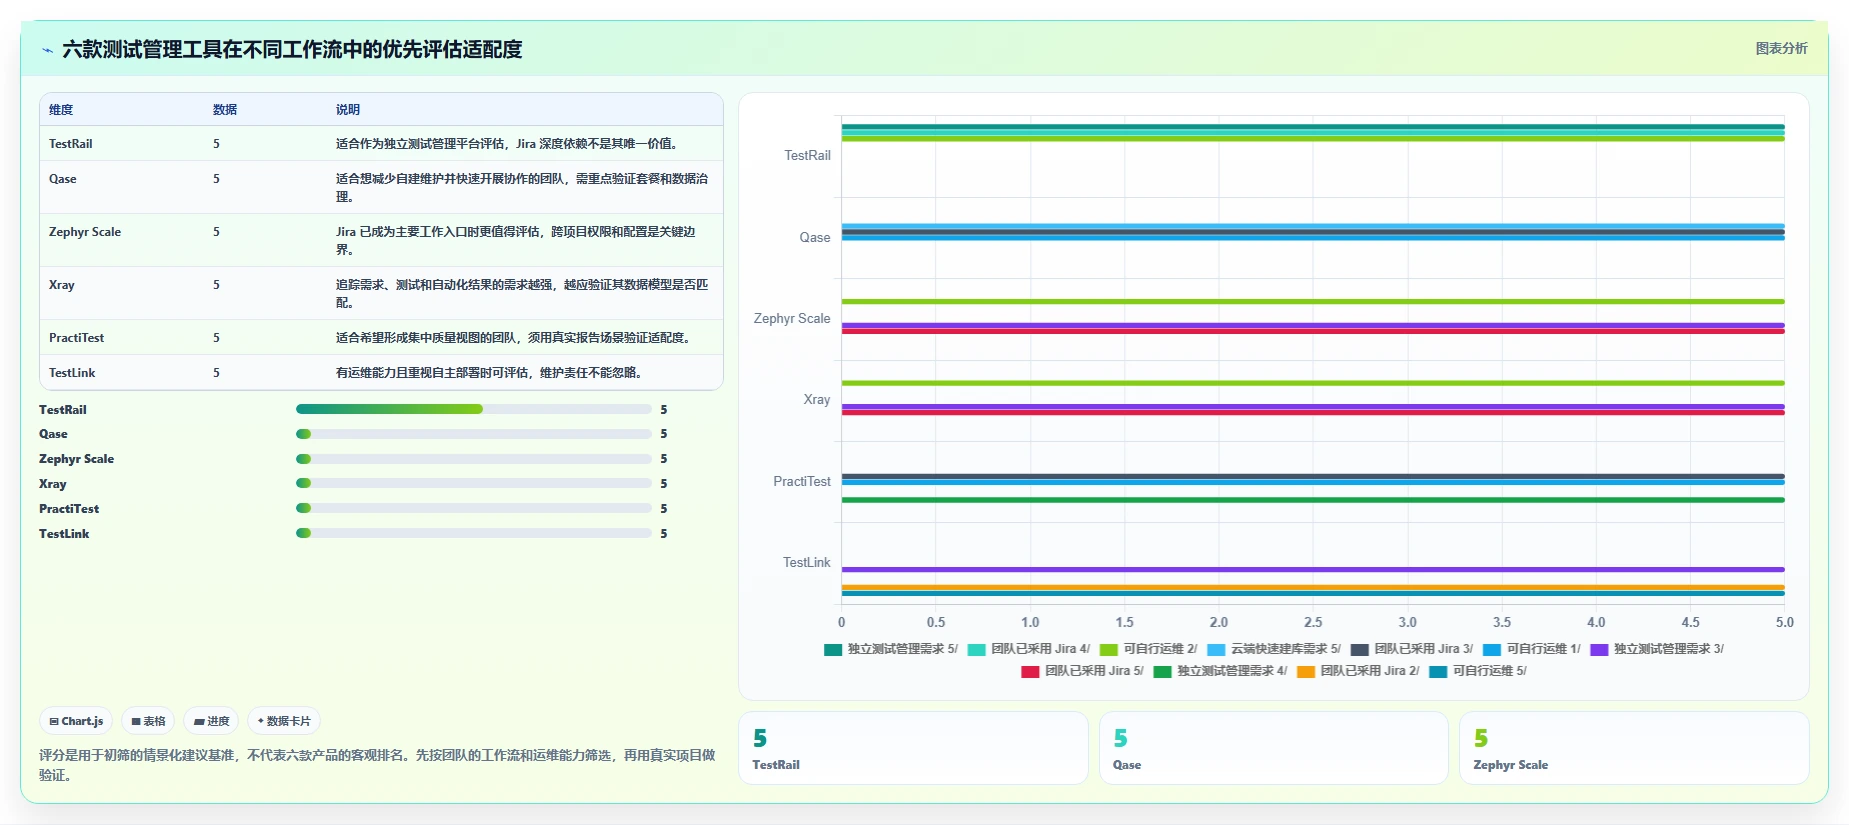Toggle the dark slate 团队已采用 Jira 3/ legend item
1849x825 pixels.
click(x=1411, y=649)
